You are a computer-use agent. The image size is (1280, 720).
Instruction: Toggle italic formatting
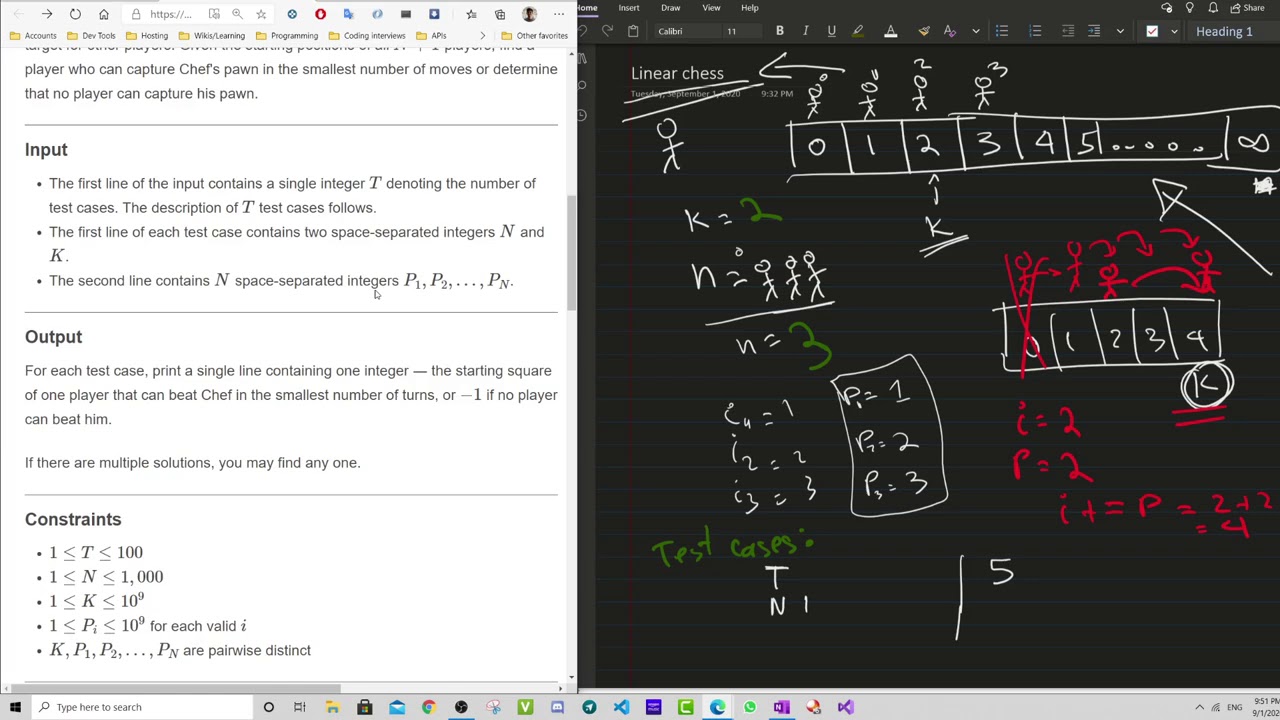click(805, 31)
